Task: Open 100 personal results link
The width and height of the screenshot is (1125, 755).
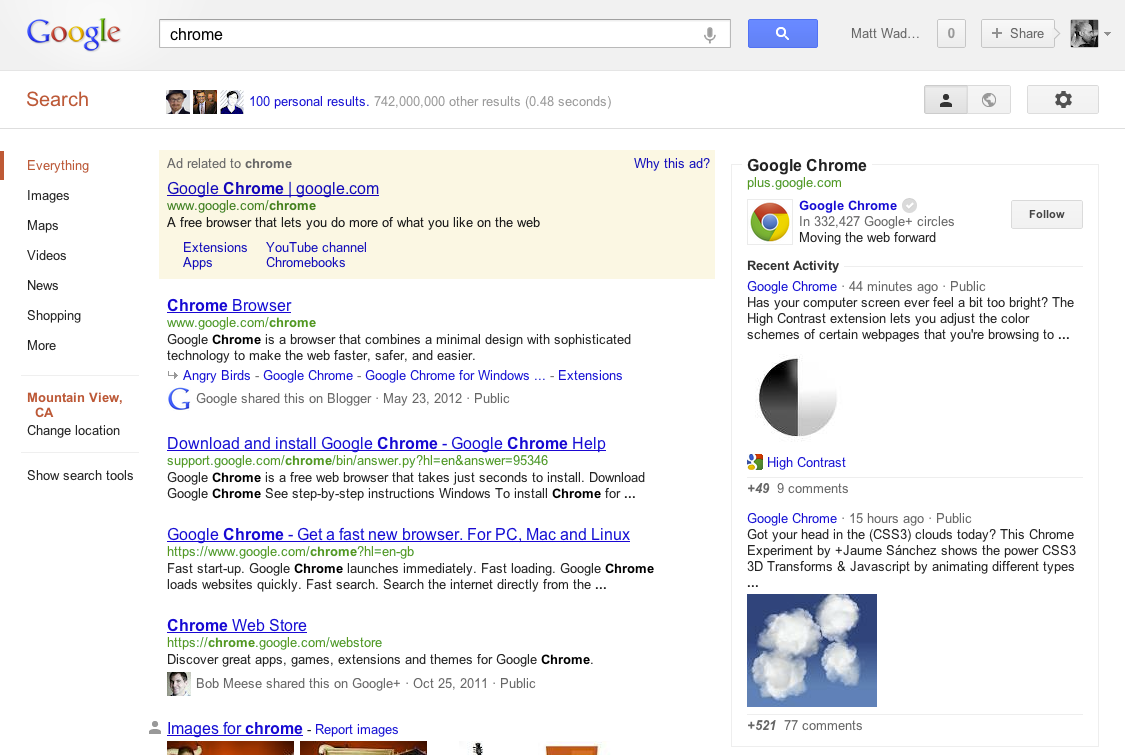Action: tap(309, 102)
